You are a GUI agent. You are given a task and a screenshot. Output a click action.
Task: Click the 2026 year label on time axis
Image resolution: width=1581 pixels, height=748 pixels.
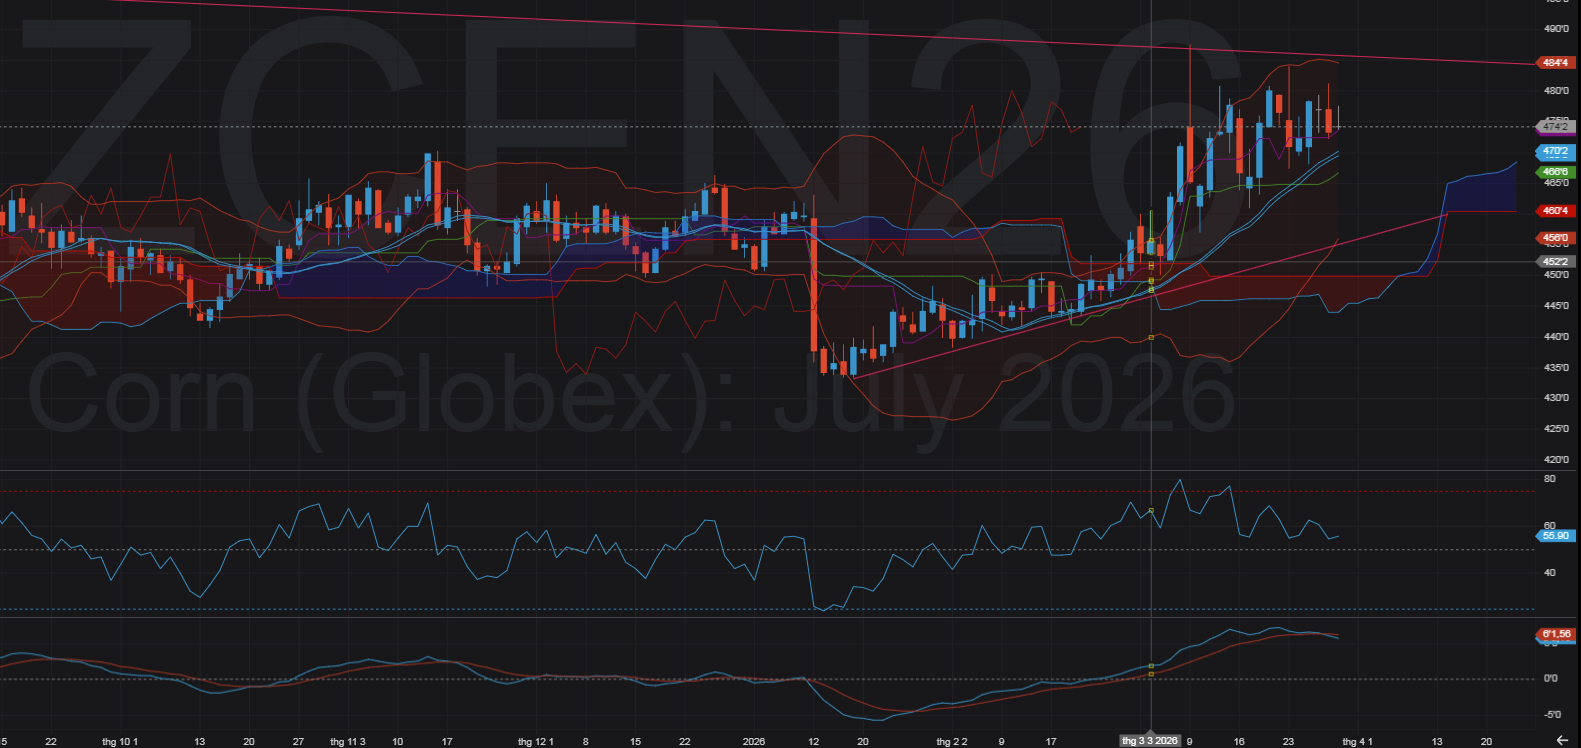754,741
